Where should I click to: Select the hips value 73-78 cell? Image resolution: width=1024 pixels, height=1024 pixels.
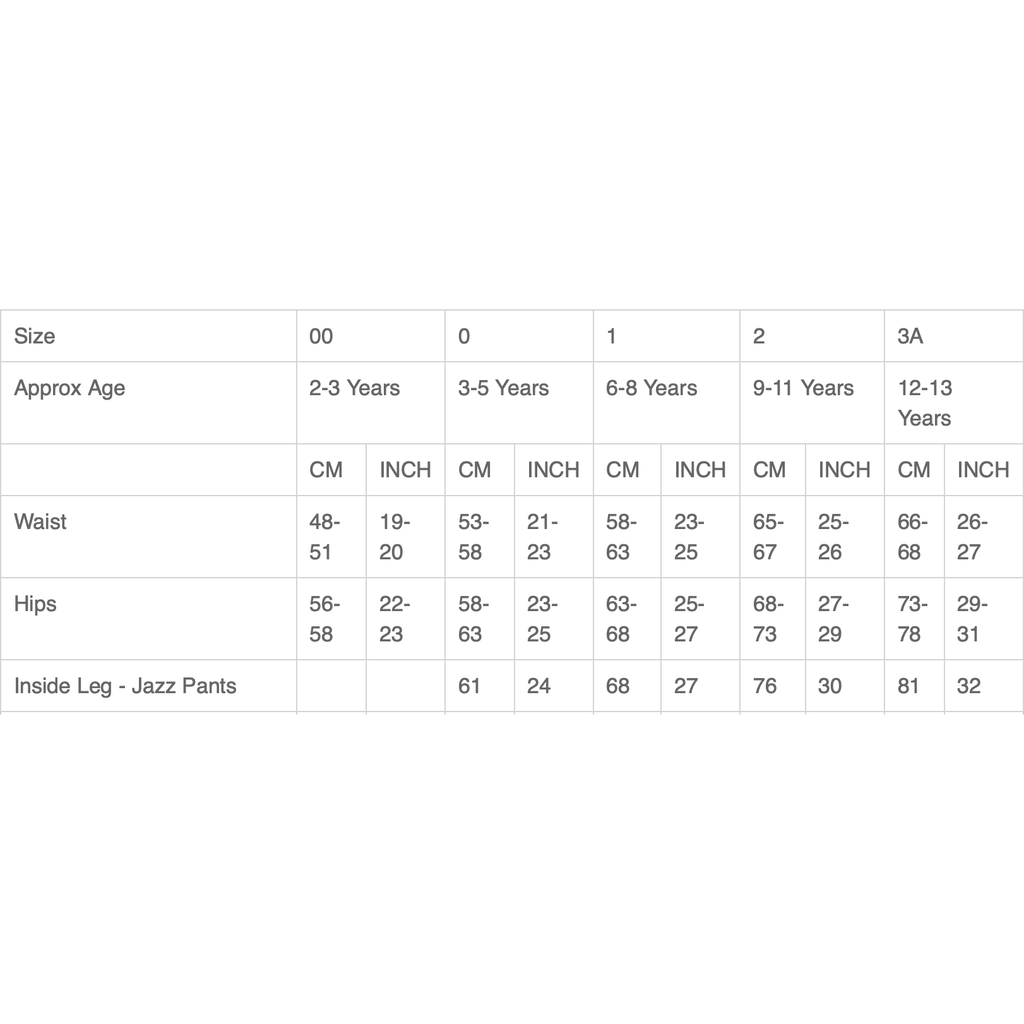coord(912,619)
